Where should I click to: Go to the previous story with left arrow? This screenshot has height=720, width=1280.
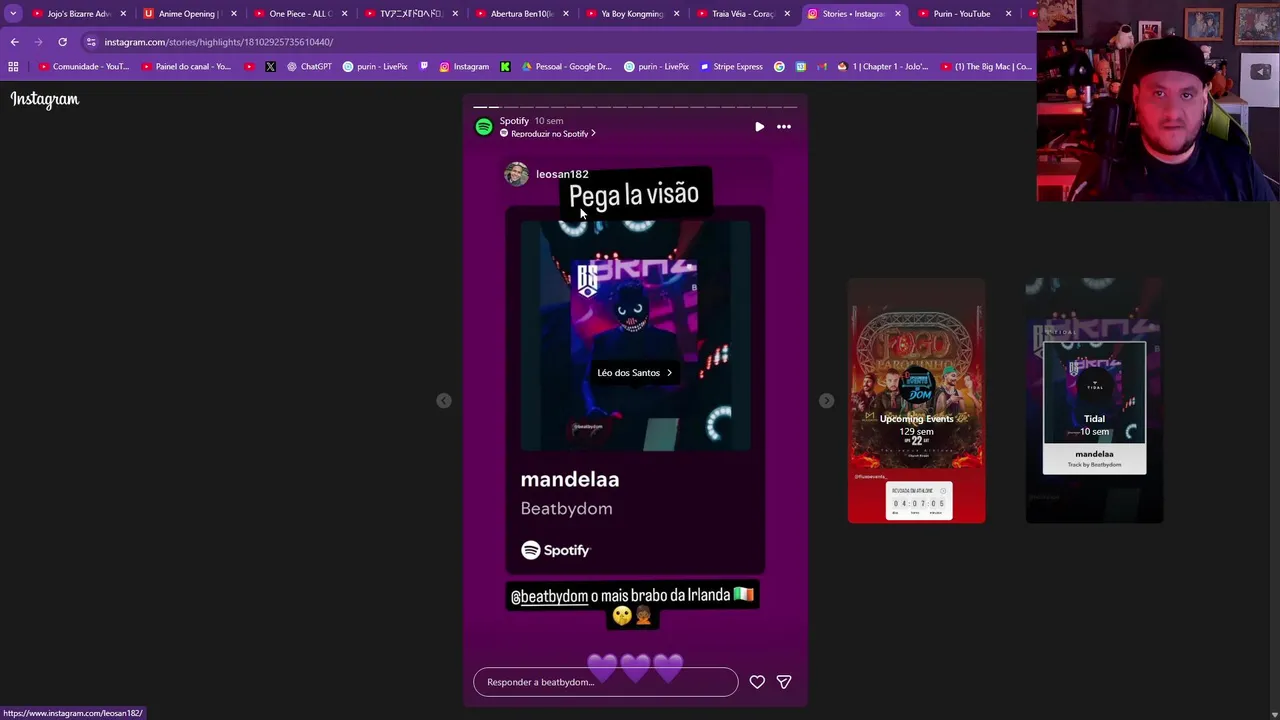click(x=444, y=401)
